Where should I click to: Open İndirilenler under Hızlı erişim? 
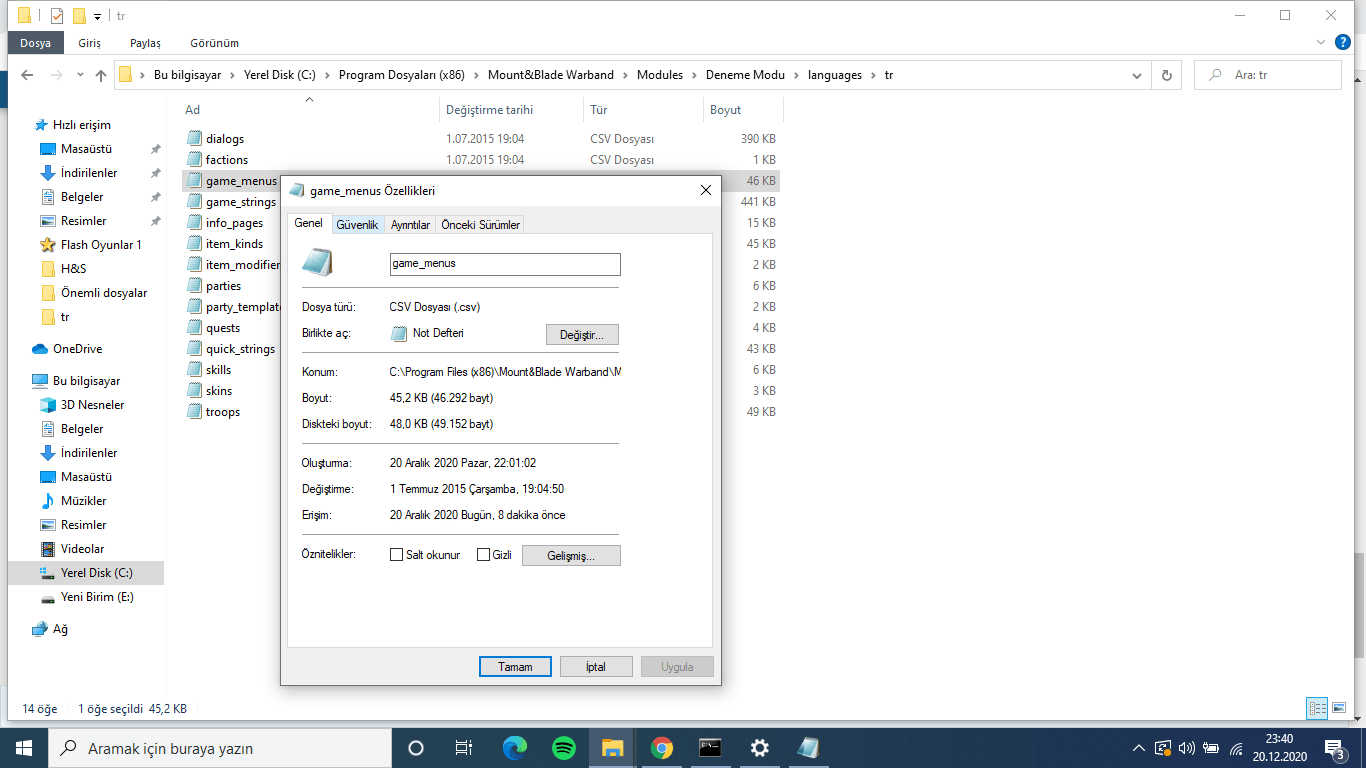pos(89,173)
